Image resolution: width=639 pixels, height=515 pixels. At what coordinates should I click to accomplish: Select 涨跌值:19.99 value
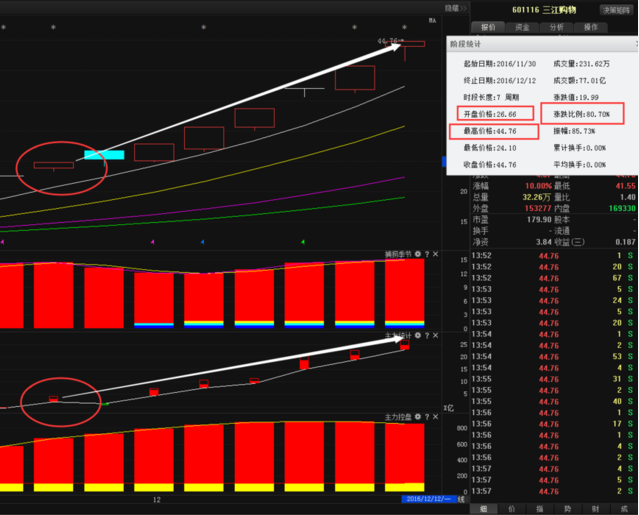[576, 97]
